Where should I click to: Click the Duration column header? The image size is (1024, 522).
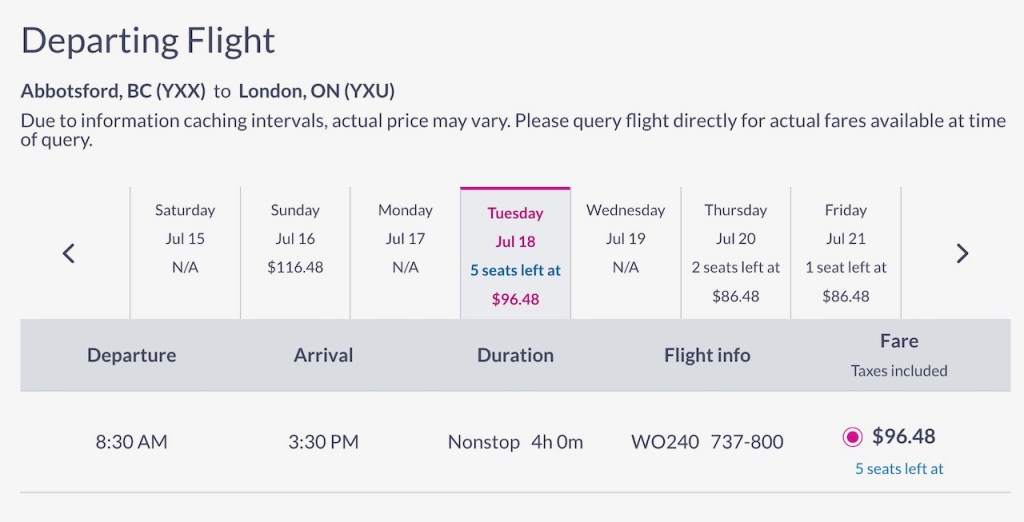515,355
